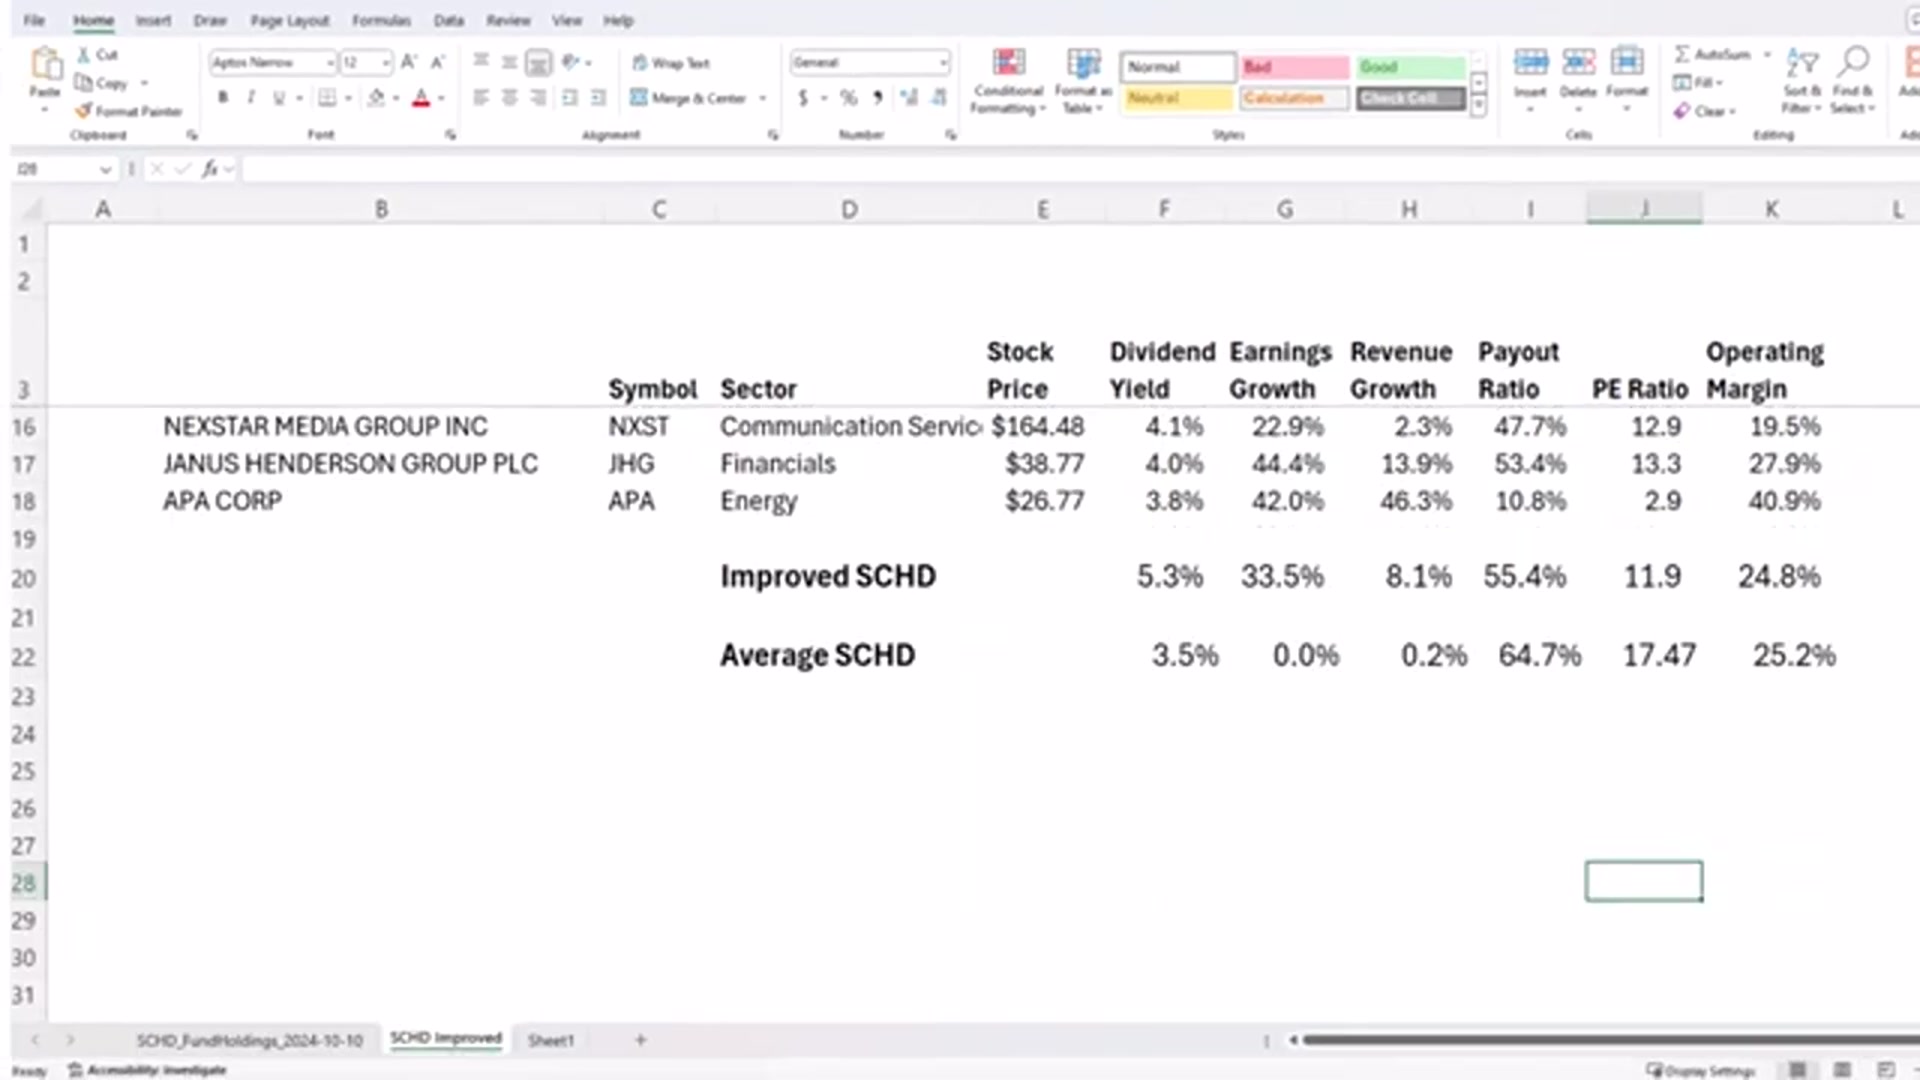1920x1080 pixels.
Task: Open the File menu
Action: click(34, 20)
